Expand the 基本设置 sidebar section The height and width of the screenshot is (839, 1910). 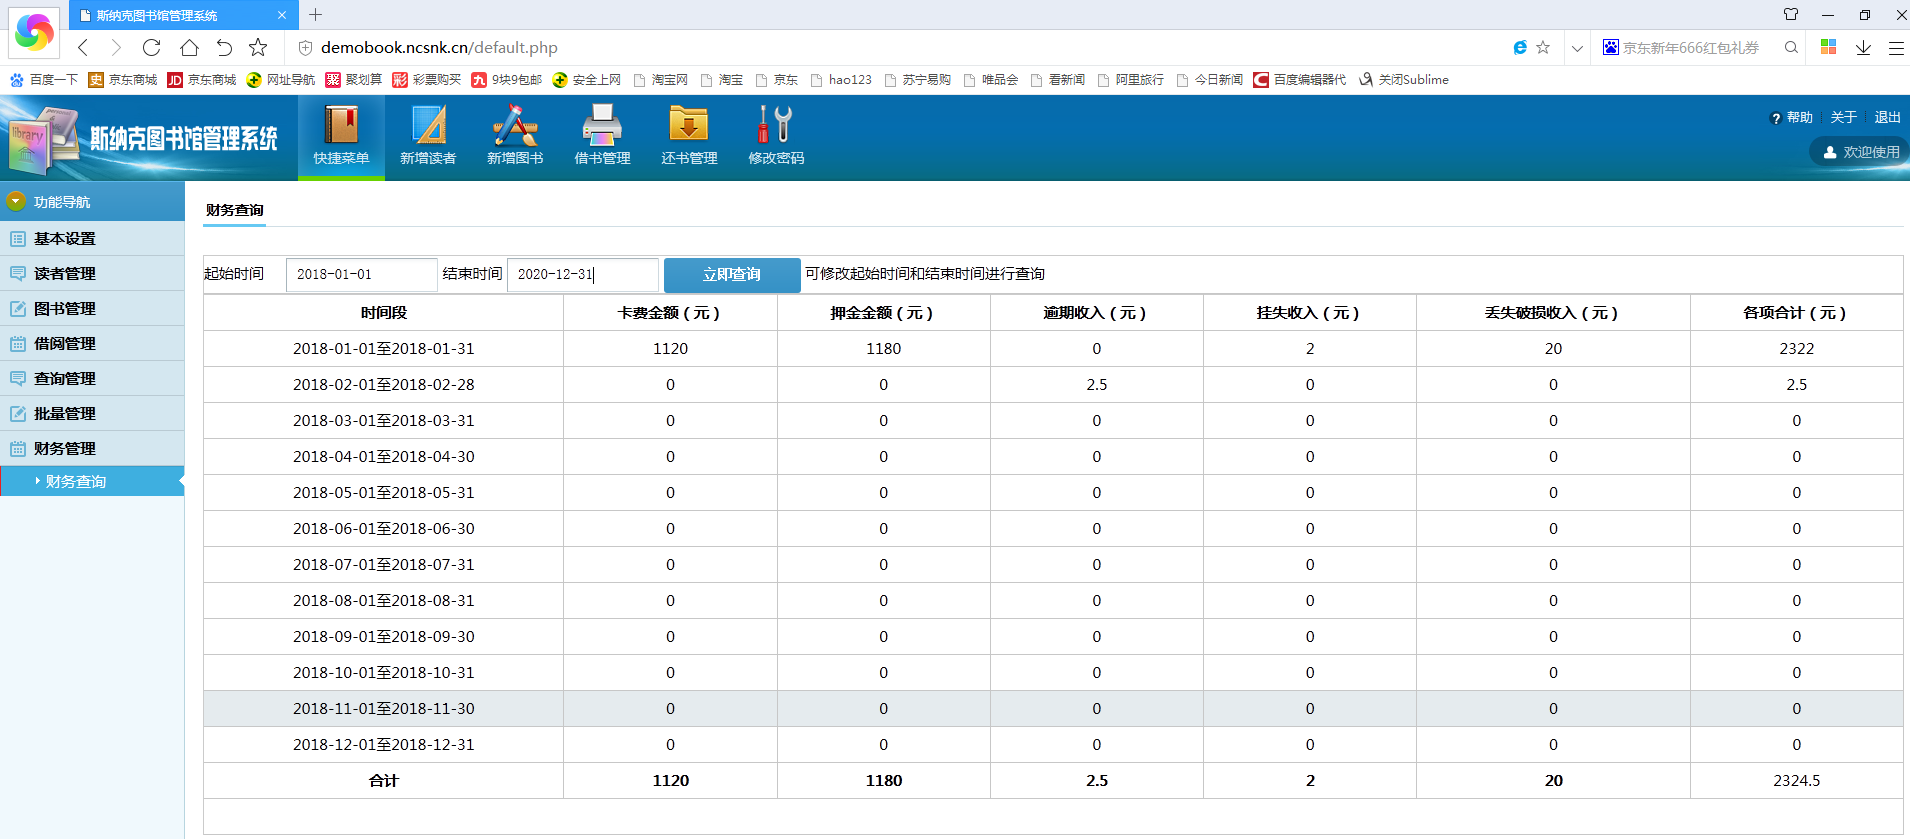(65, 239)
